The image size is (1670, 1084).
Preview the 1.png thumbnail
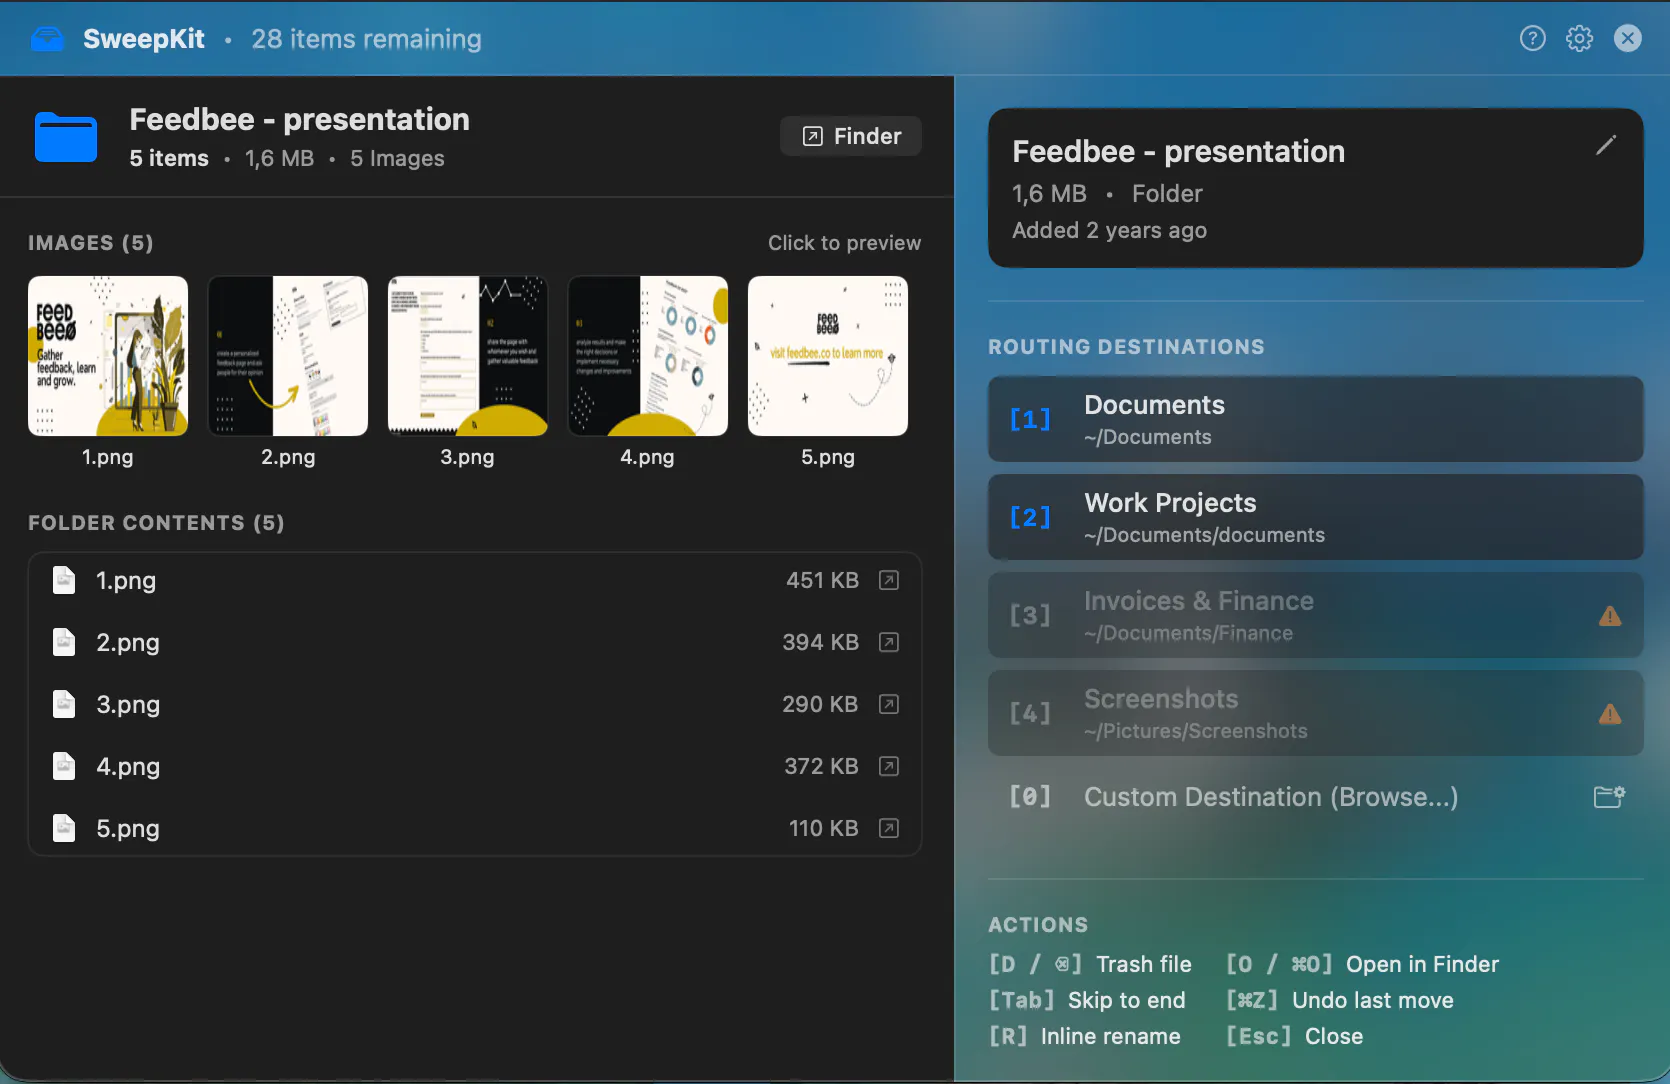point(108,356)
